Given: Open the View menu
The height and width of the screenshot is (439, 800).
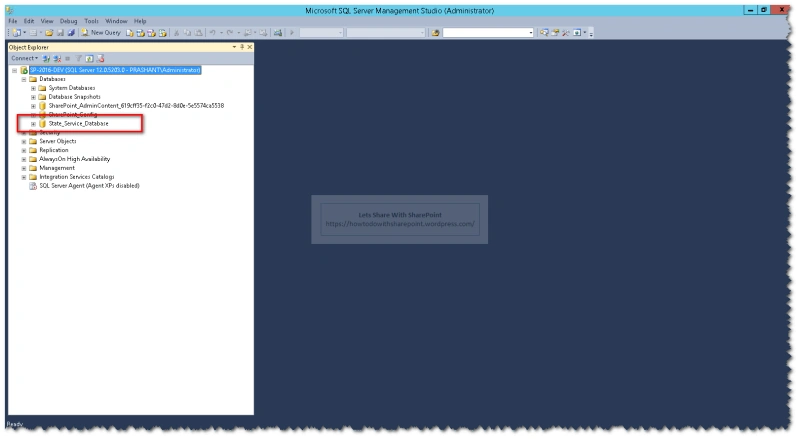Looking at the screenshot, I should pos(47,21).
